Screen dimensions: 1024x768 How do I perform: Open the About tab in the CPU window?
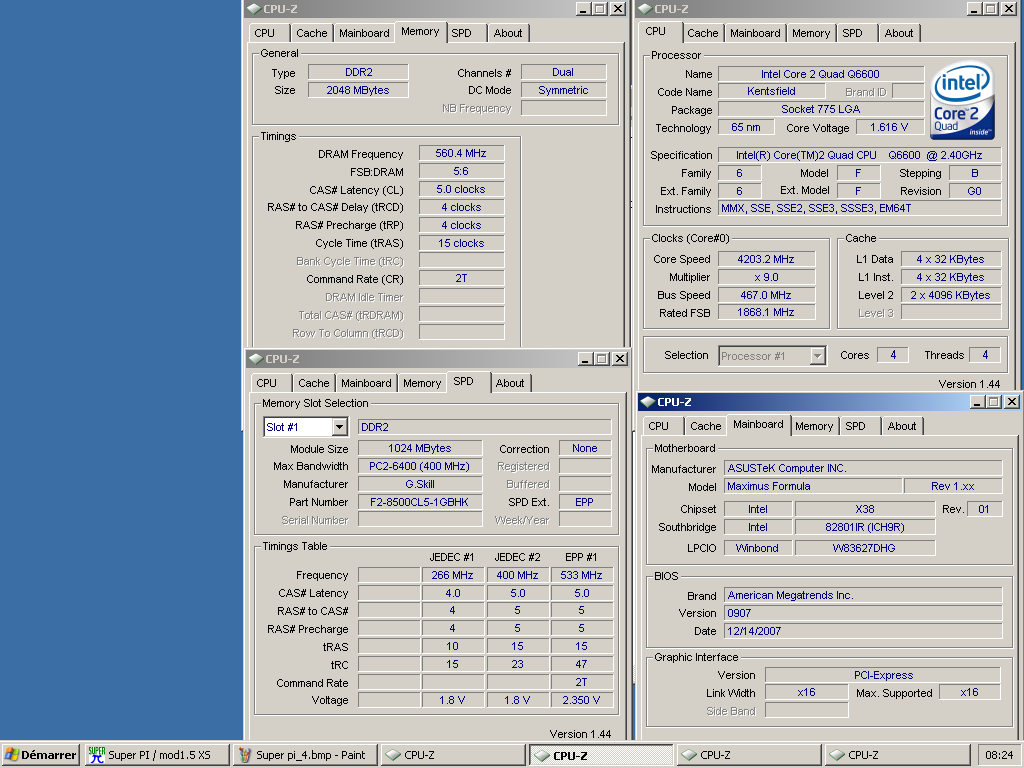click(899, 33)
